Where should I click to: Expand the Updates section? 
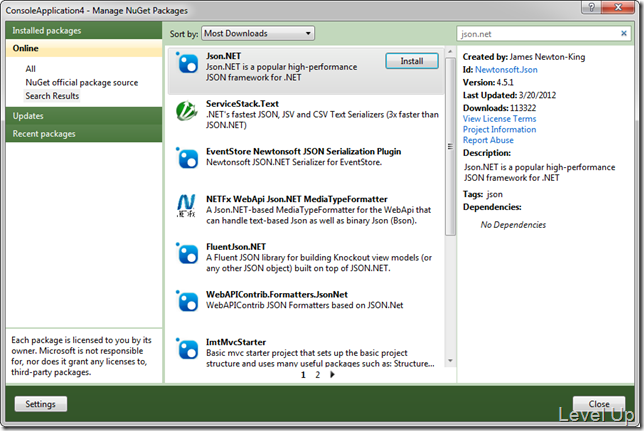pyautogui.click(x=84, y=116)
